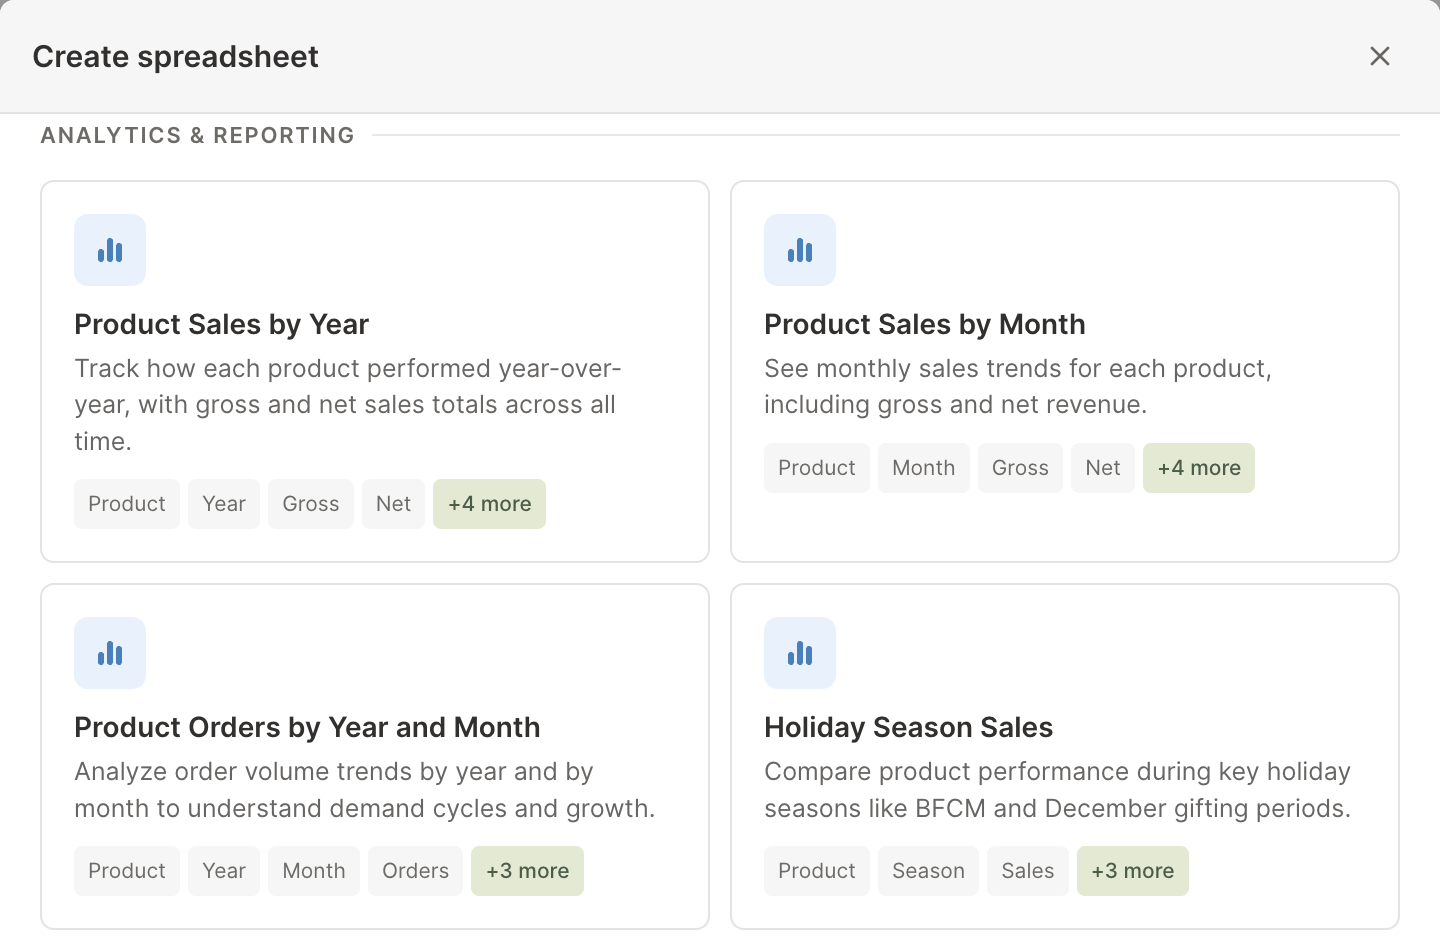Close the Create spreadsheet dialog

point(1380,56)
